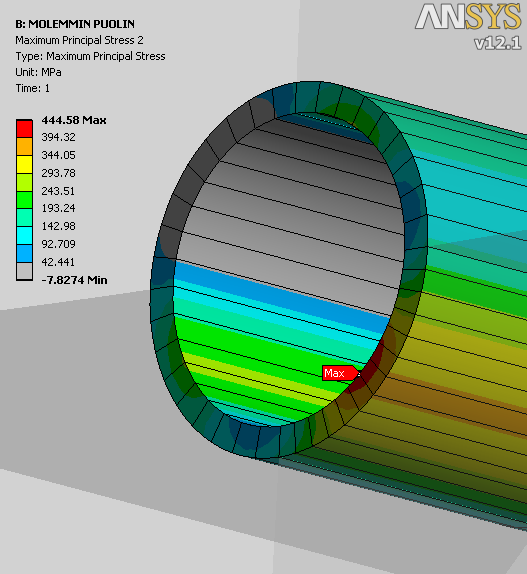Click the cyan legend color band
The height and width of the screenshot is (574, 527).
(x=24, y=235)
